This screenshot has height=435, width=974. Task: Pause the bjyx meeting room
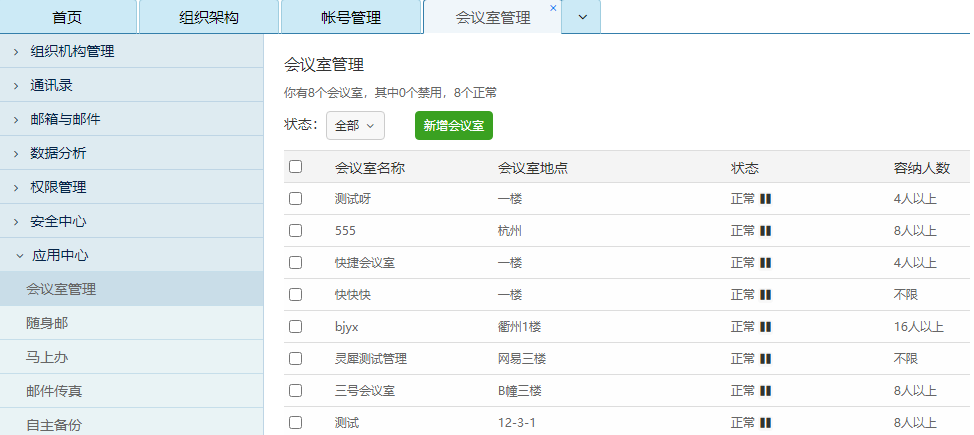[766, 327]
